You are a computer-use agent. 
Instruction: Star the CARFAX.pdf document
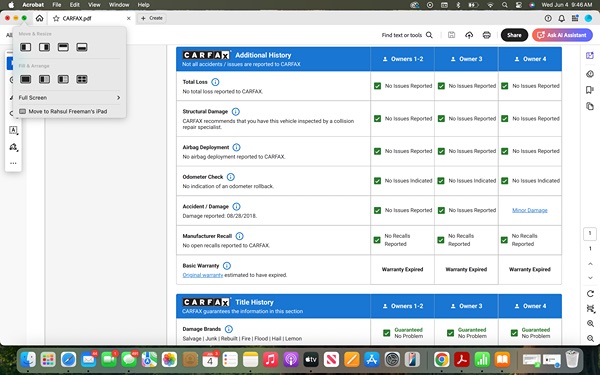(56, 18)
